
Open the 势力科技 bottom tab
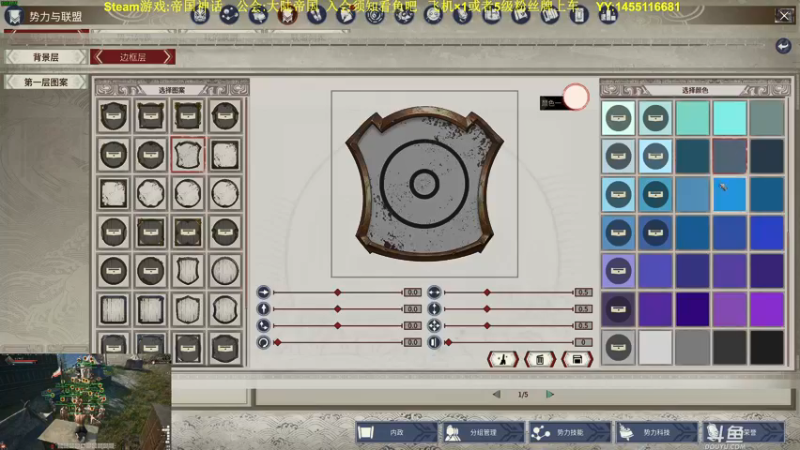657,433
